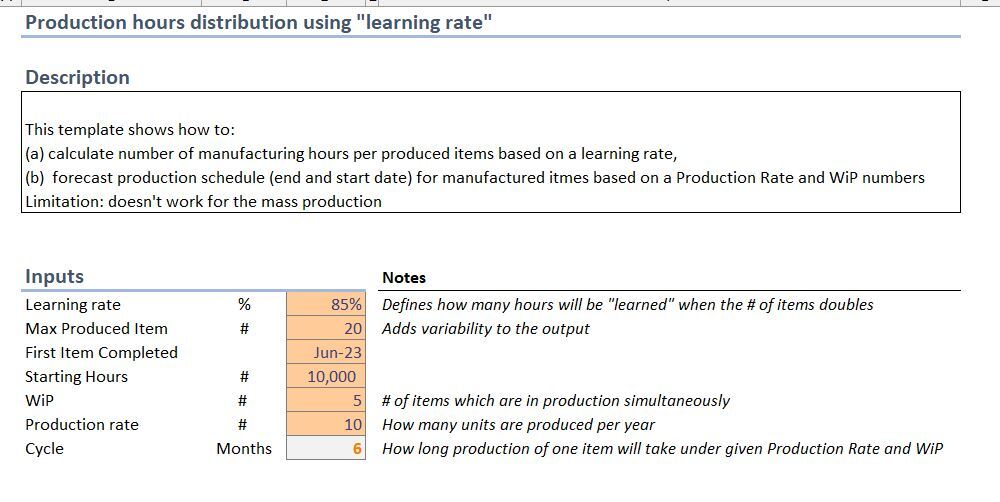
Task: Select the Description text box
Action: click(x=490, y=152)
